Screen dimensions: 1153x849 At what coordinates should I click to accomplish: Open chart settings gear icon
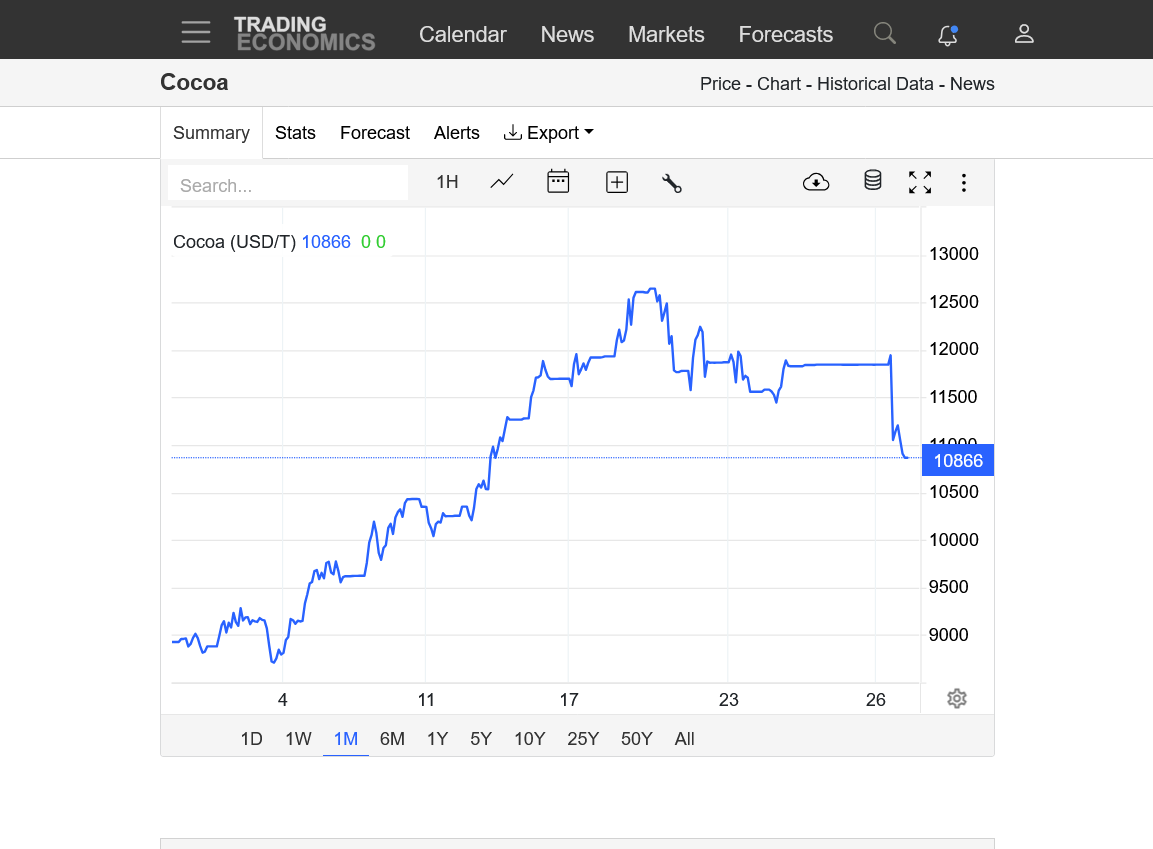[x=957, y=698]
